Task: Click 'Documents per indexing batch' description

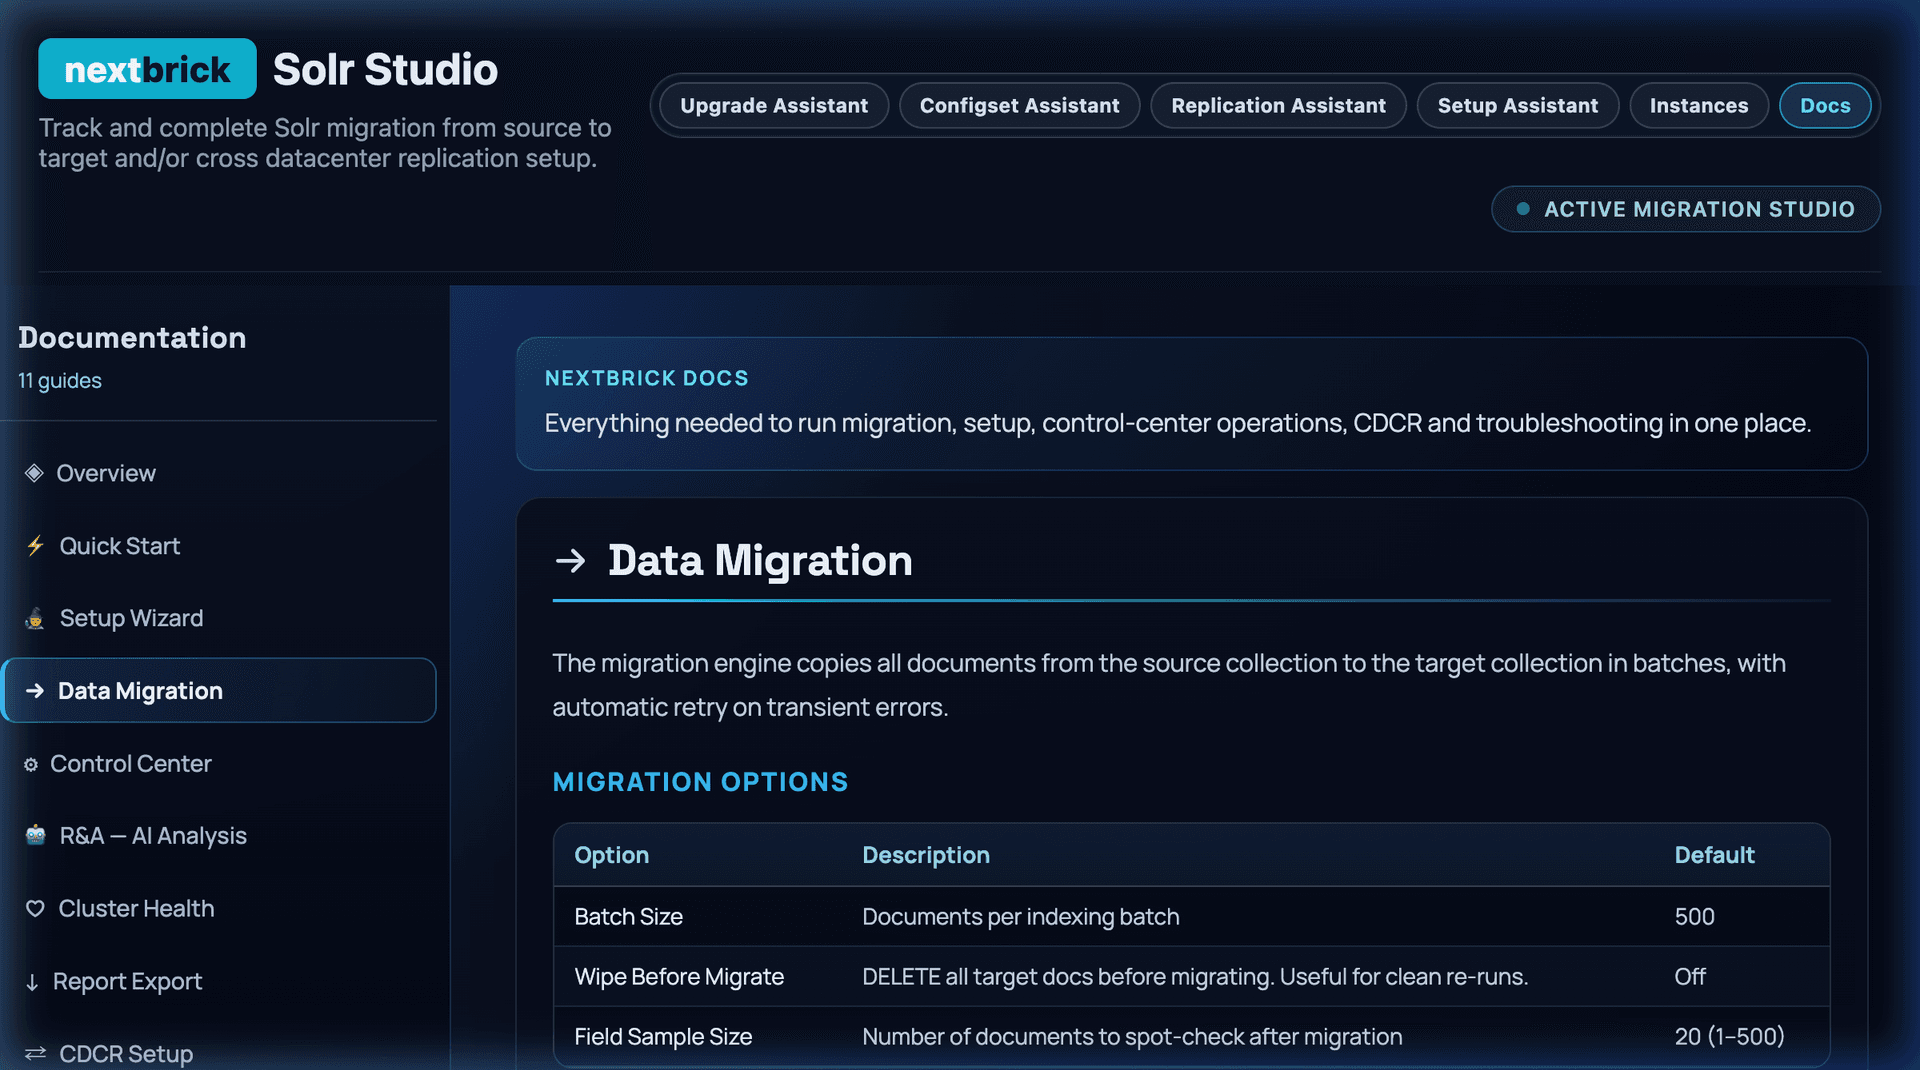Action: pos(1021,917)
